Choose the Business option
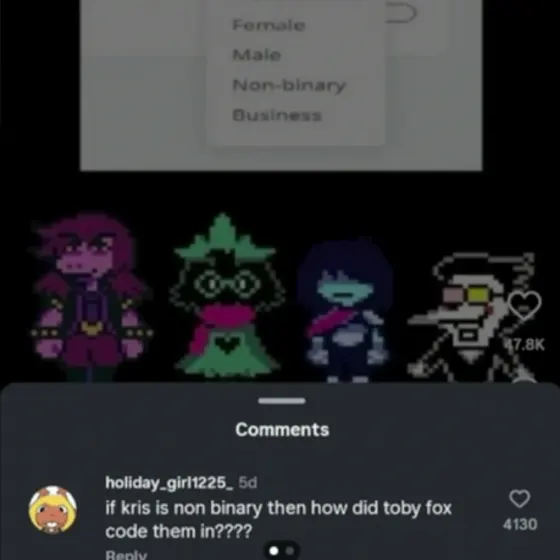This screenshot has width=560, height=560. point(277,115)
